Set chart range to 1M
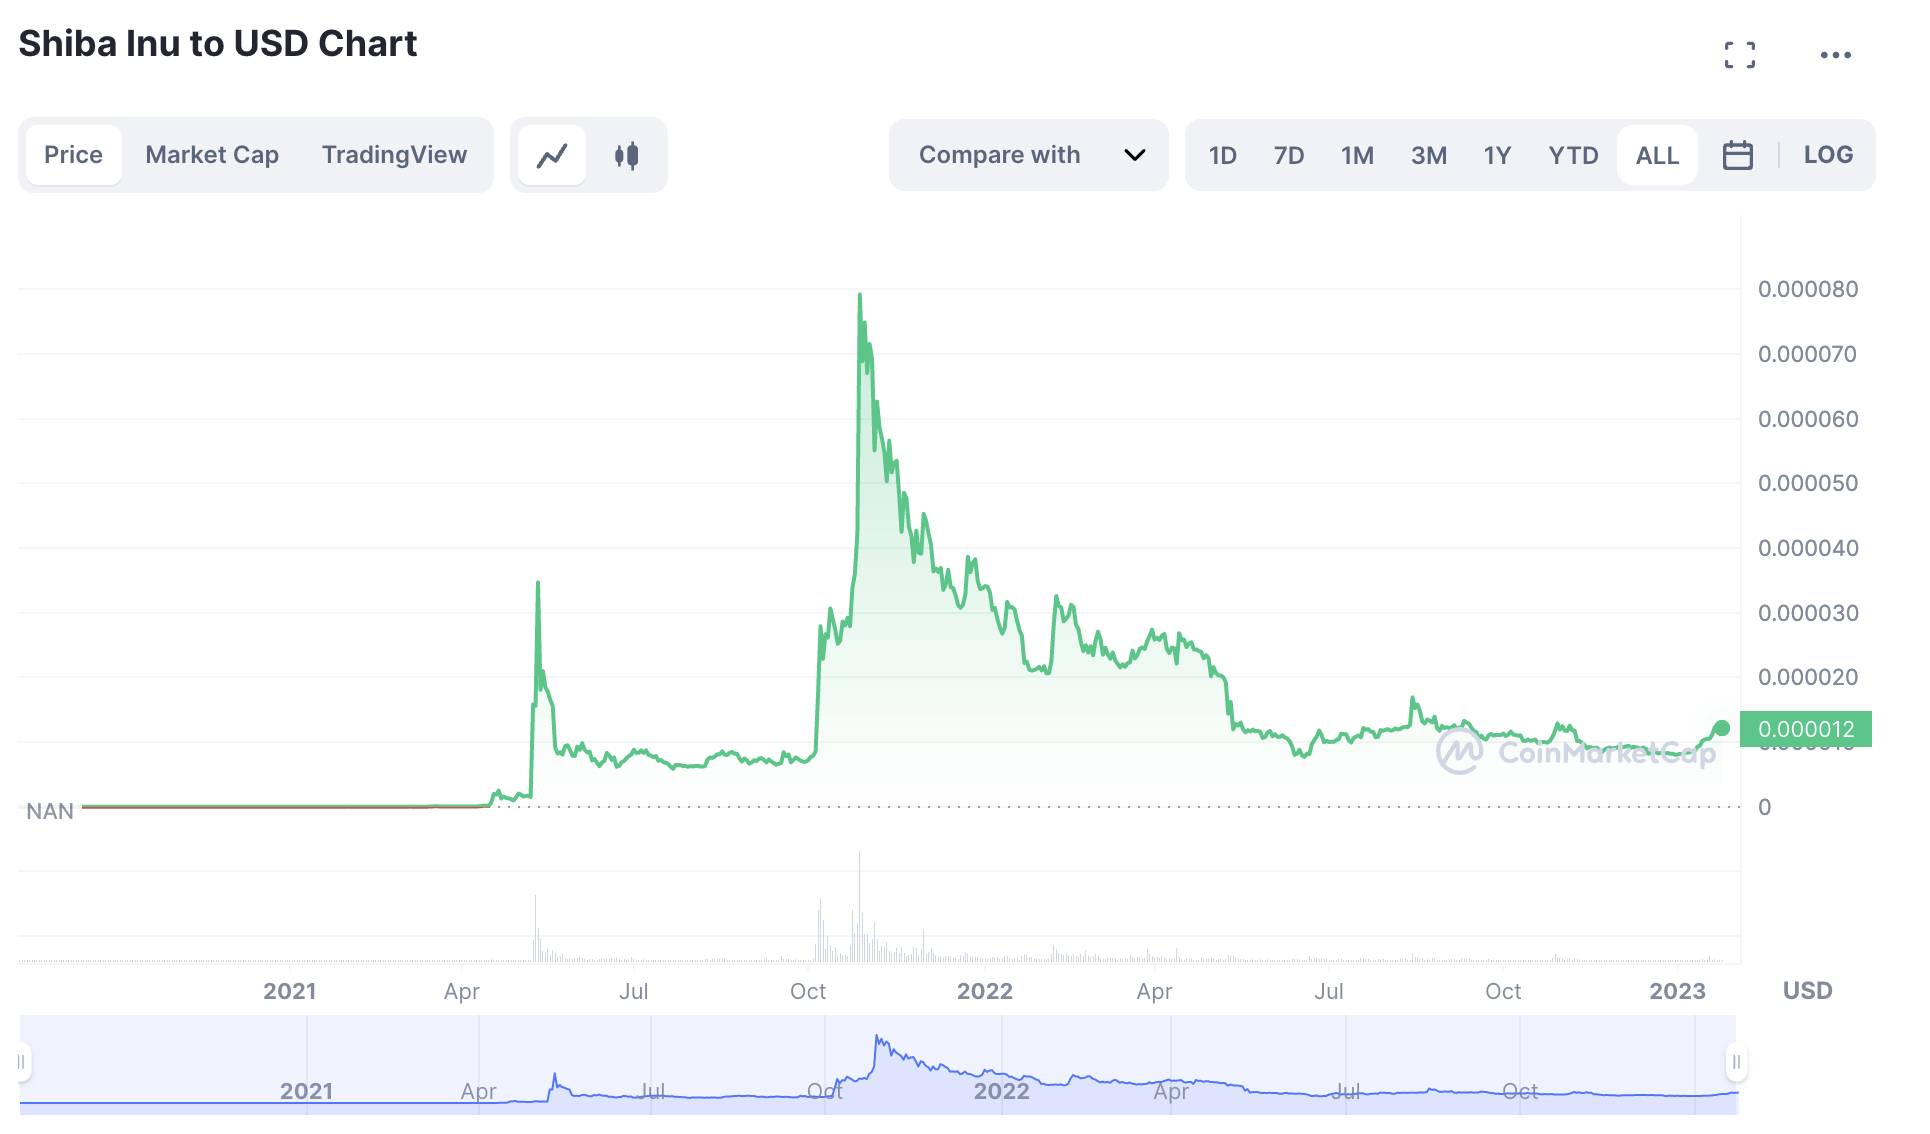The image size is (1930, 1134). 1357,155
